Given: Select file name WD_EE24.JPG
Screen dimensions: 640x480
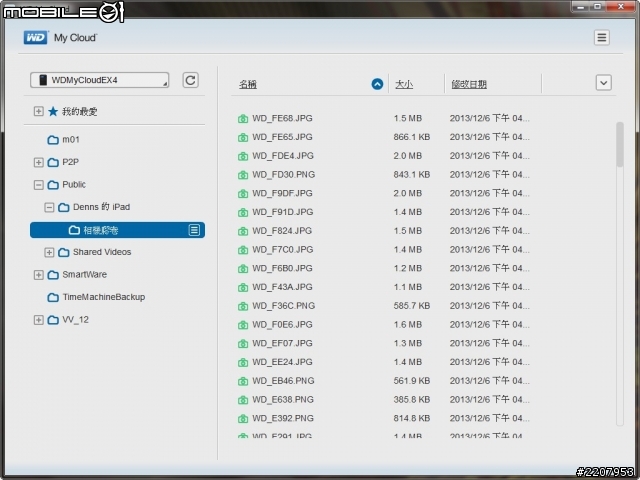Looking at the screenshot, I should (x=282, y=362).
